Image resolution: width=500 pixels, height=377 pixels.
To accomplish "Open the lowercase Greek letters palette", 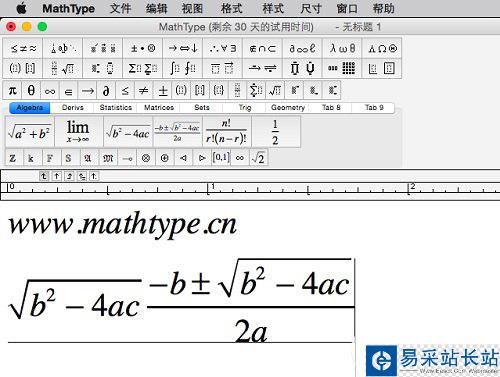I will pyautogui.click(x=342, y=49).
